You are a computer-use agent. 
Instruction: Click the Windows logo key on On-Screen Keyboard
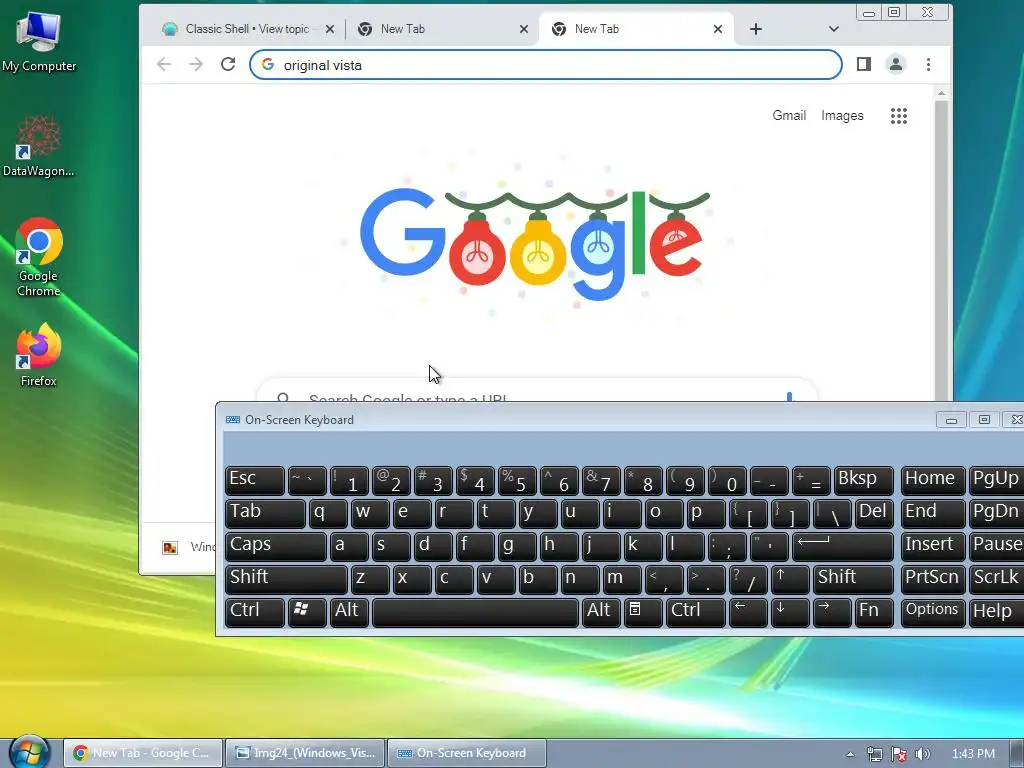tap(307, 612)
